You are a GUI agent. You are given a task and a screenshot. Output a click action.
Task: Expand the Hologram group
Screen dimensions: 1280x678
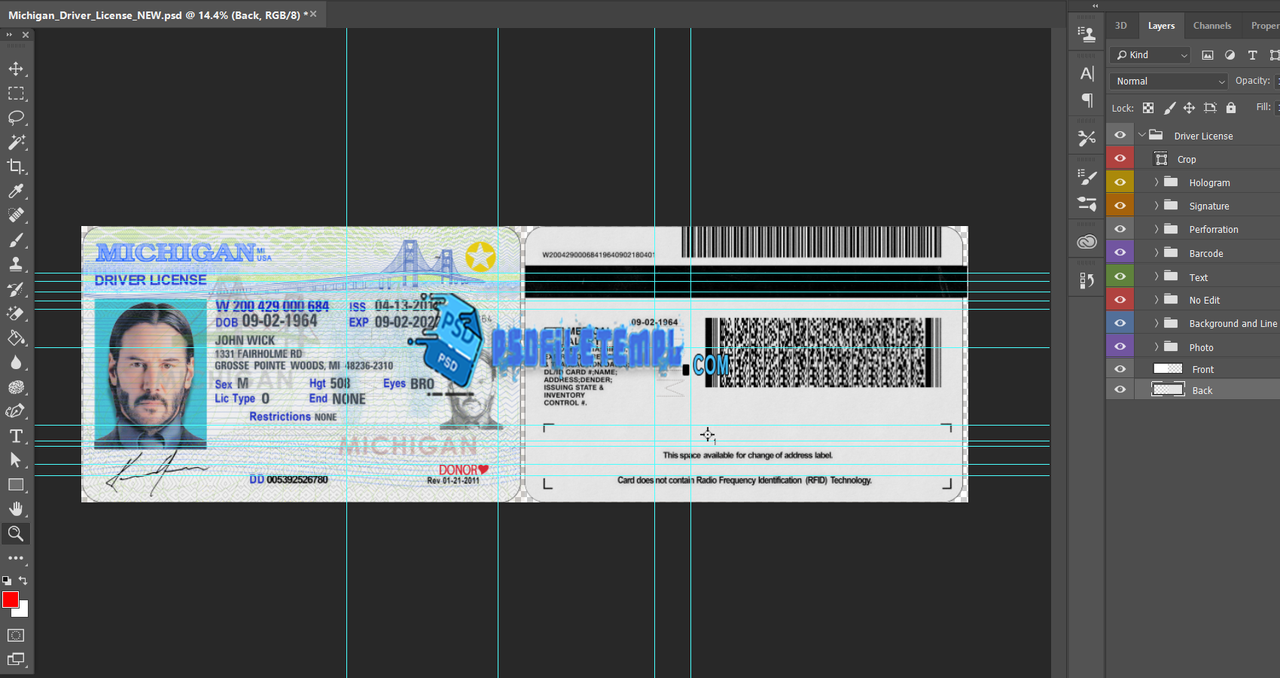pos(1156,182)
